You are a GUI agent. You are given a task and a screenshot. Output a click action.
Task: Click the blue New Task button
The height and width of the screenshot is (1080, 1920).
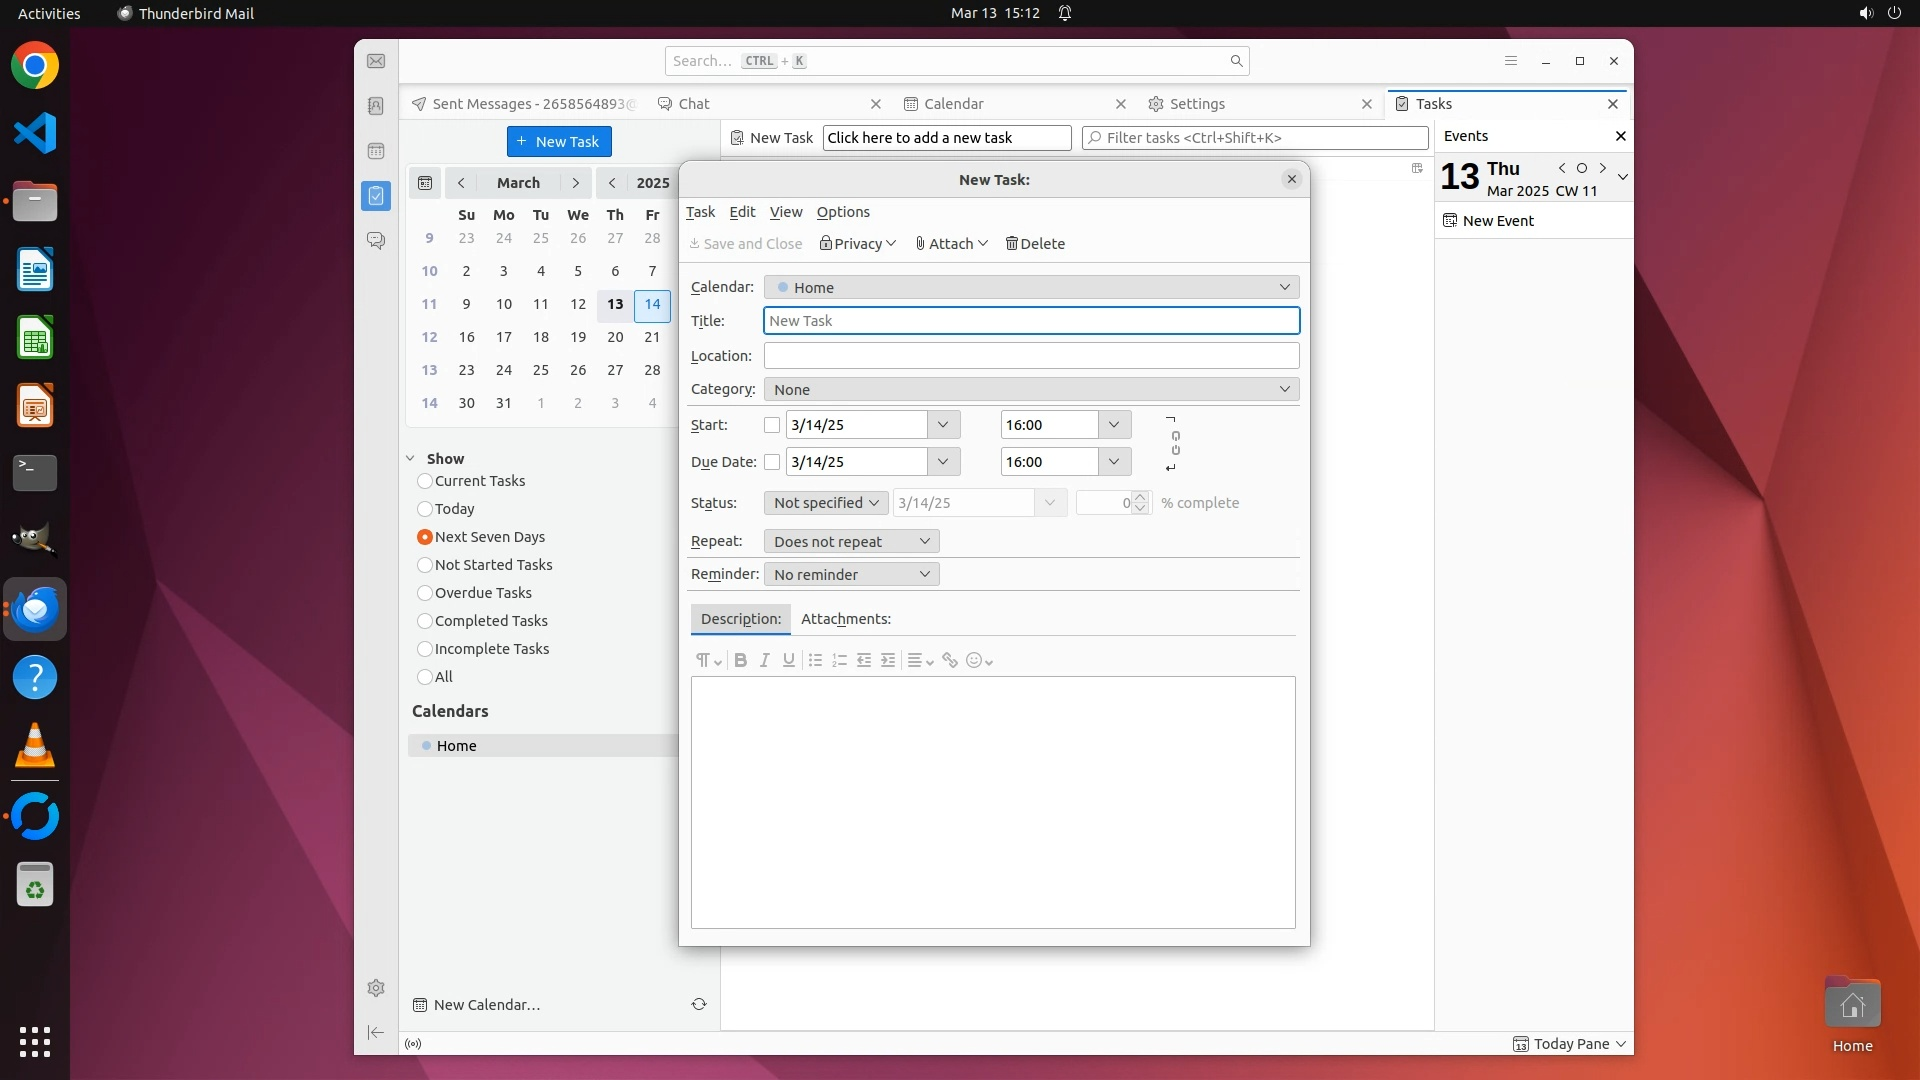click(x=559, y=141)
